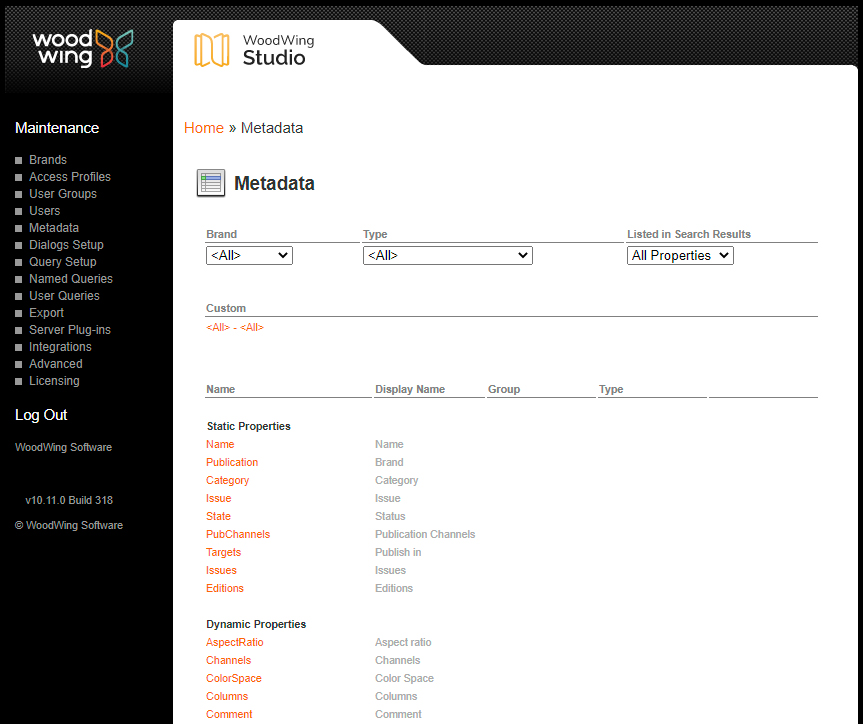Open the Type filter dropdown

click(447, 255)
